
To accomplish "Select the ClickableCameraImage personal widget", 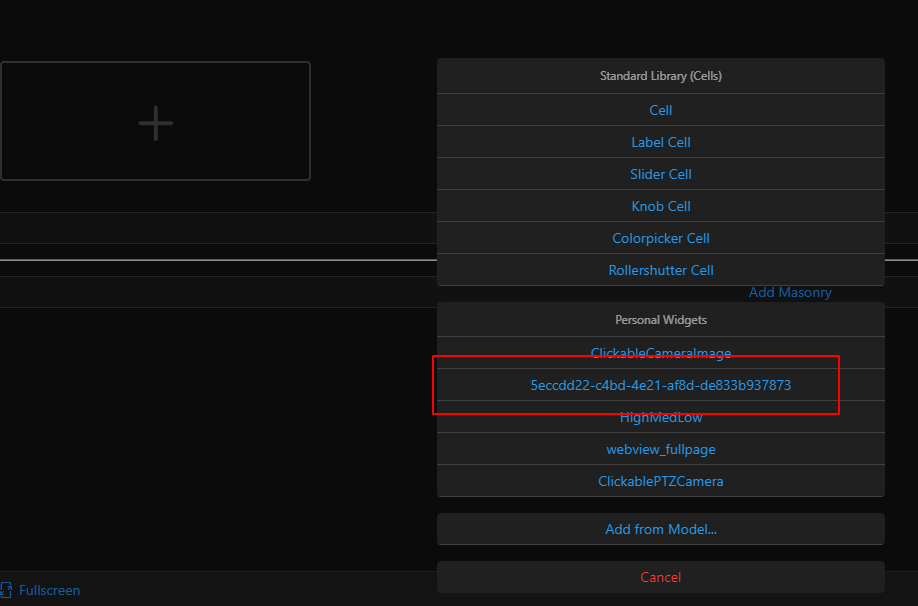I will click(660, 352).
